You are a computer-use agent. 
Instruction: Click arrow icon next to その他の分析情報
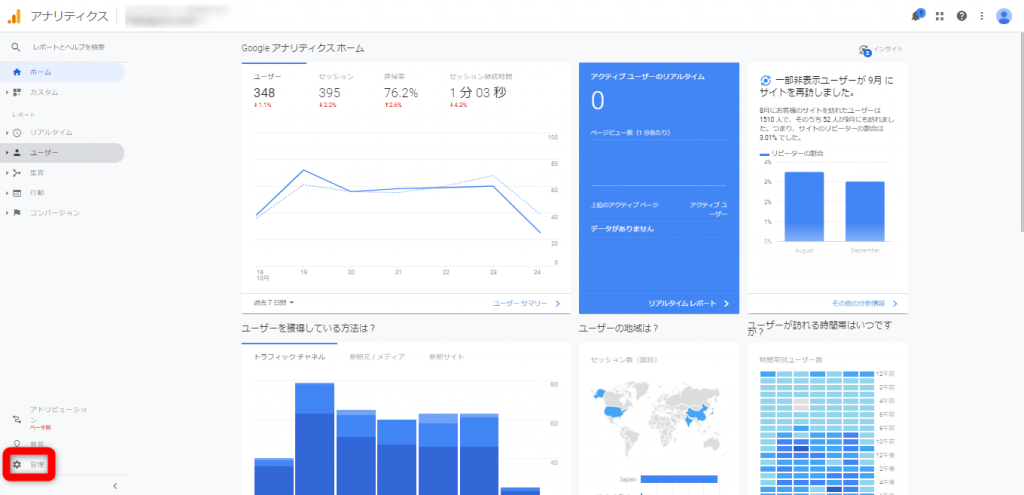895,304
